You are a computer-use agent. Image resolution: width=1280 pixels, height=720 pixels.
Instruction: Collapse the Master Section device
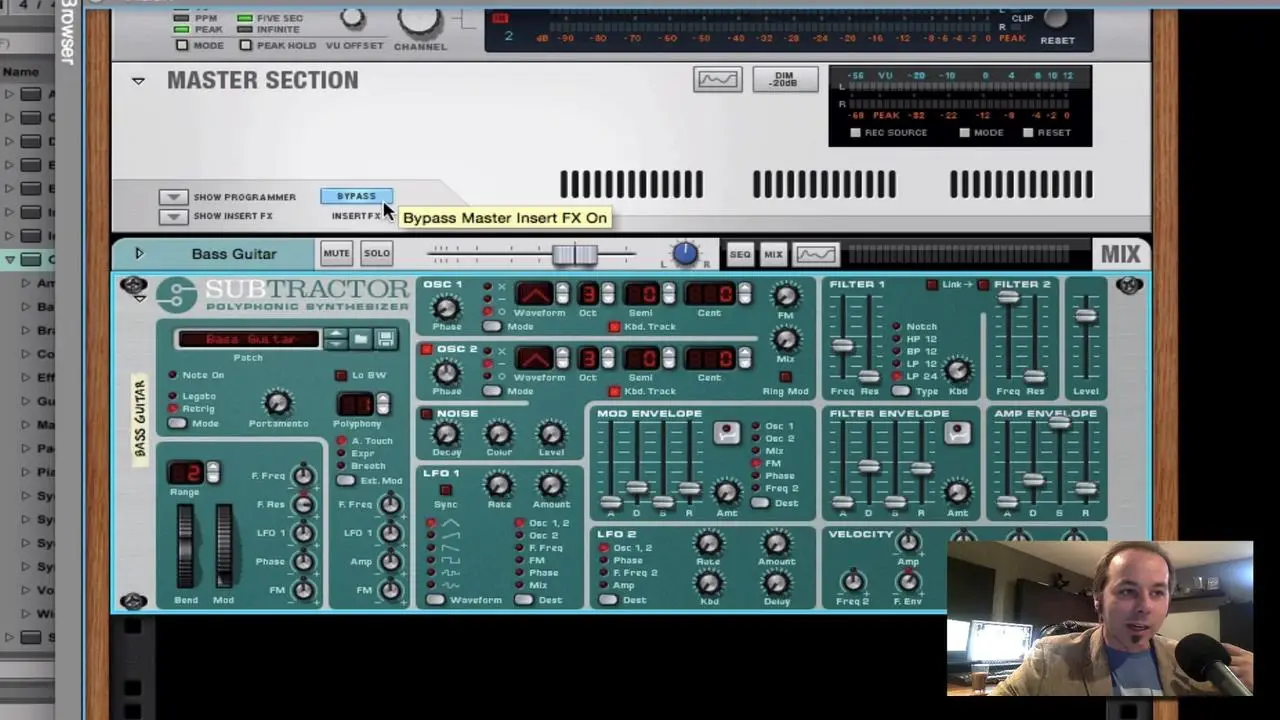tap(138, 81)
